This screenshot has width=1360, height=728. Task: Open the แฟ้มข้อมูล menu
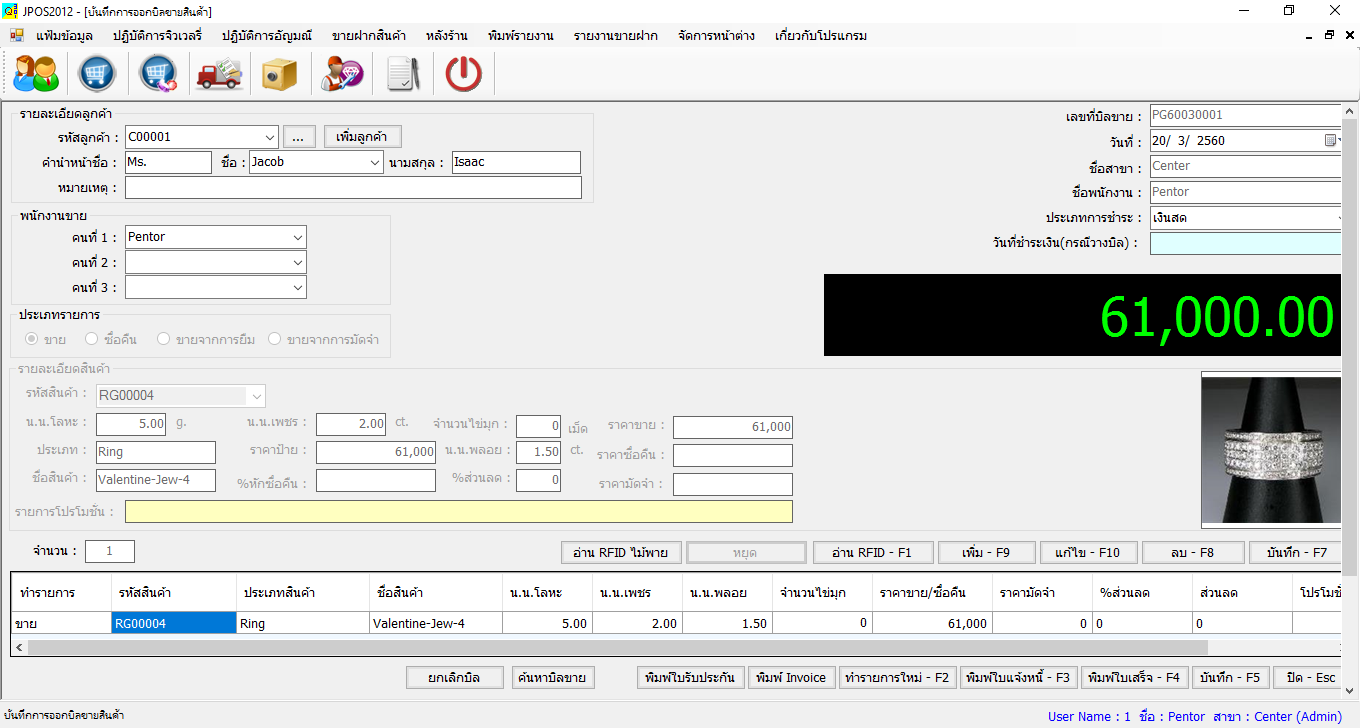click(x=64, y=36)
